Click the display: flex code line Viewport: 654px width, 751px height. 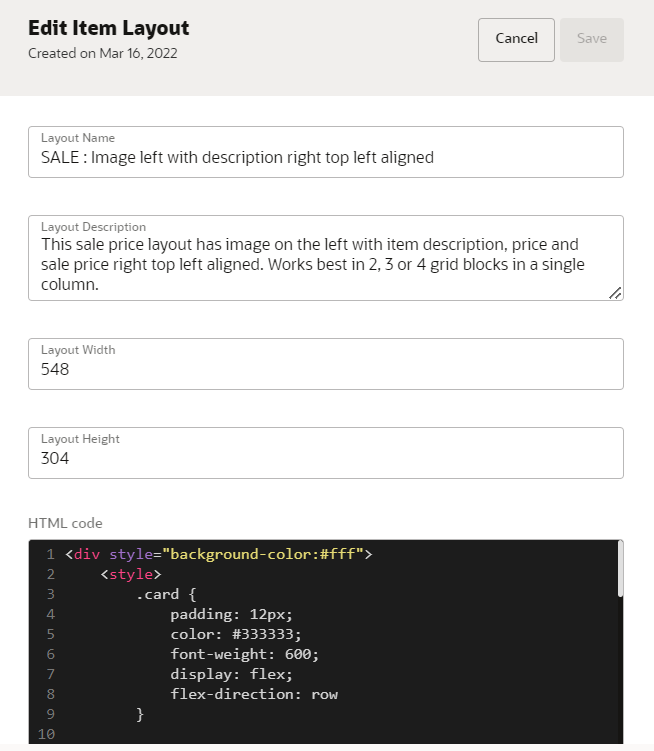click(x=231, y=674)
